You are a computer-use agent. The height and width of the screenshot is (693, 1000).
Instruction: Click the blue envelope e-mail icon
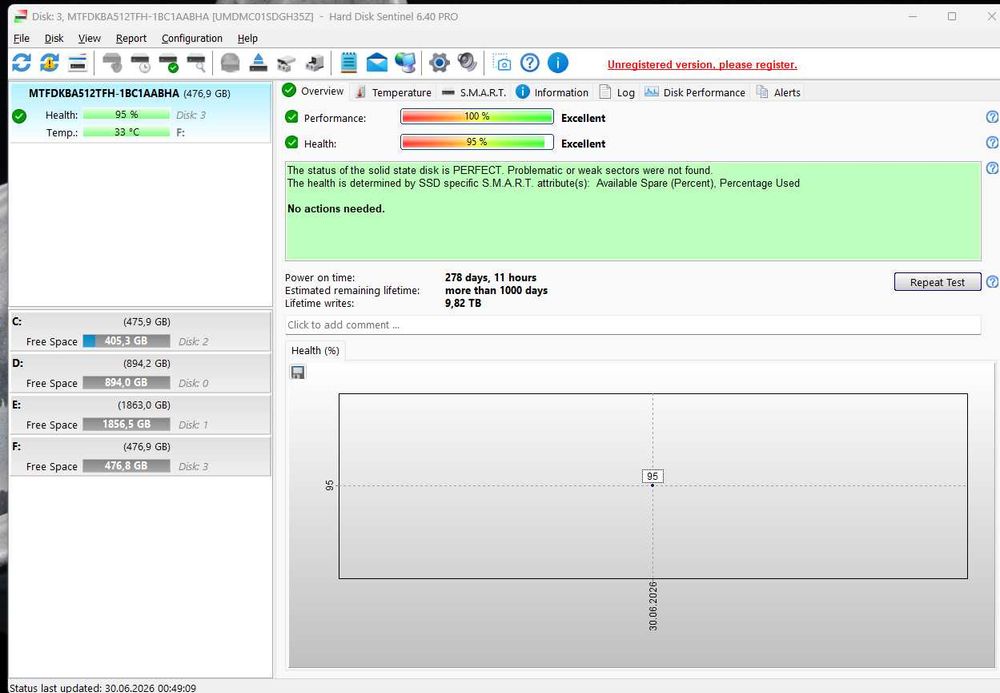(x=377, y=62)
